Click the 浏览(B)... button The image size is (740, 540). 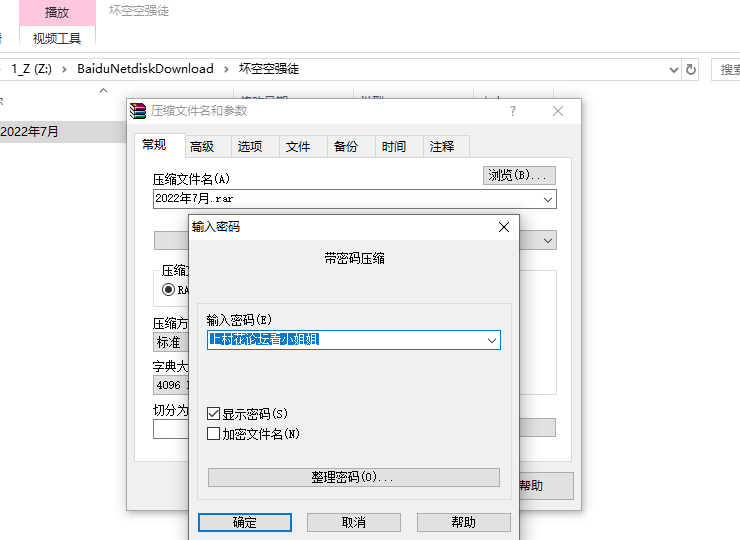click(x=519, y=175)
